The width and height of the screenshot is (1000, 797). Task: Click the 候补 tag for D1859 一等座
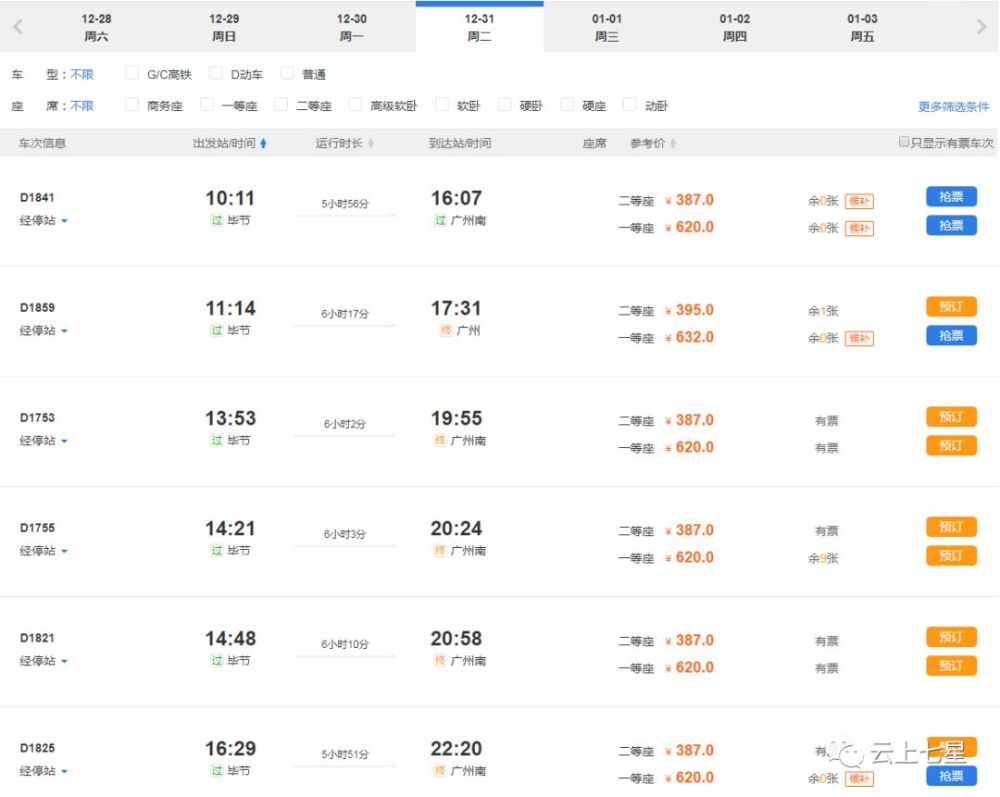pyautogui.click(x=861, y=337)
